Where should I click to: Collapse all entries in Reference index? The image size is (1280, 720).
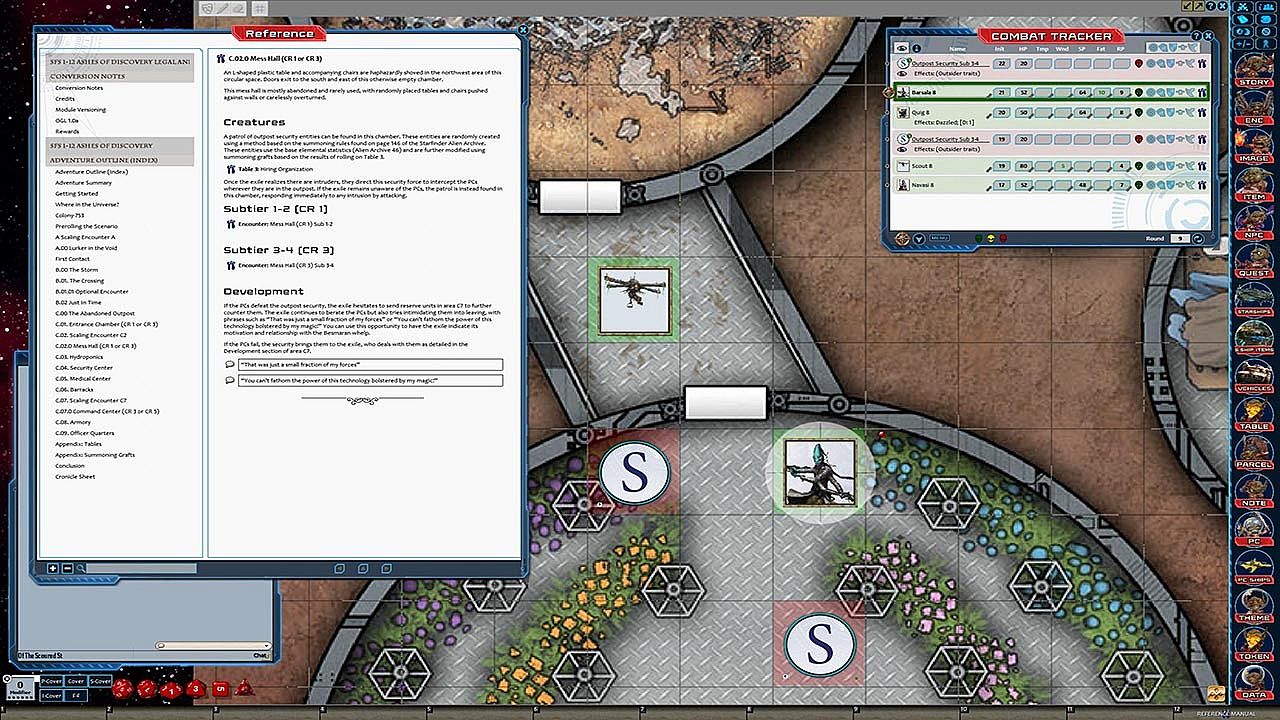coord(67,569)
